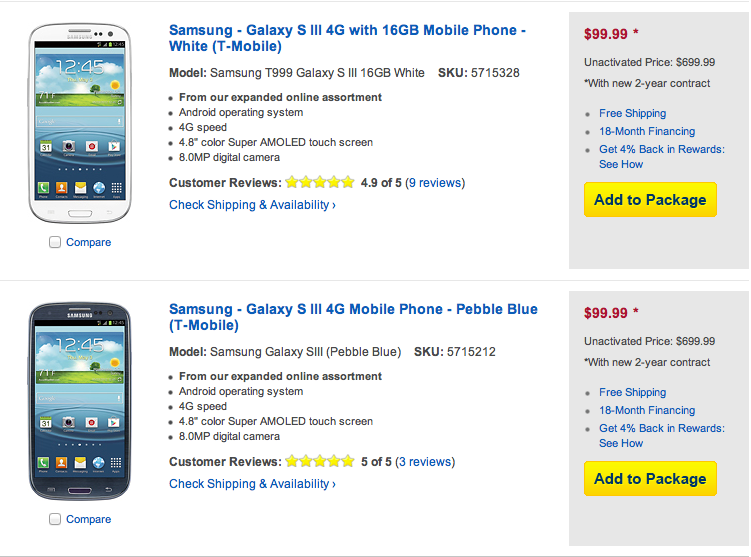Open the Pebble Blue Galaxy S III title link
This screenshot has height=557, width=751.
pos(353,317)
